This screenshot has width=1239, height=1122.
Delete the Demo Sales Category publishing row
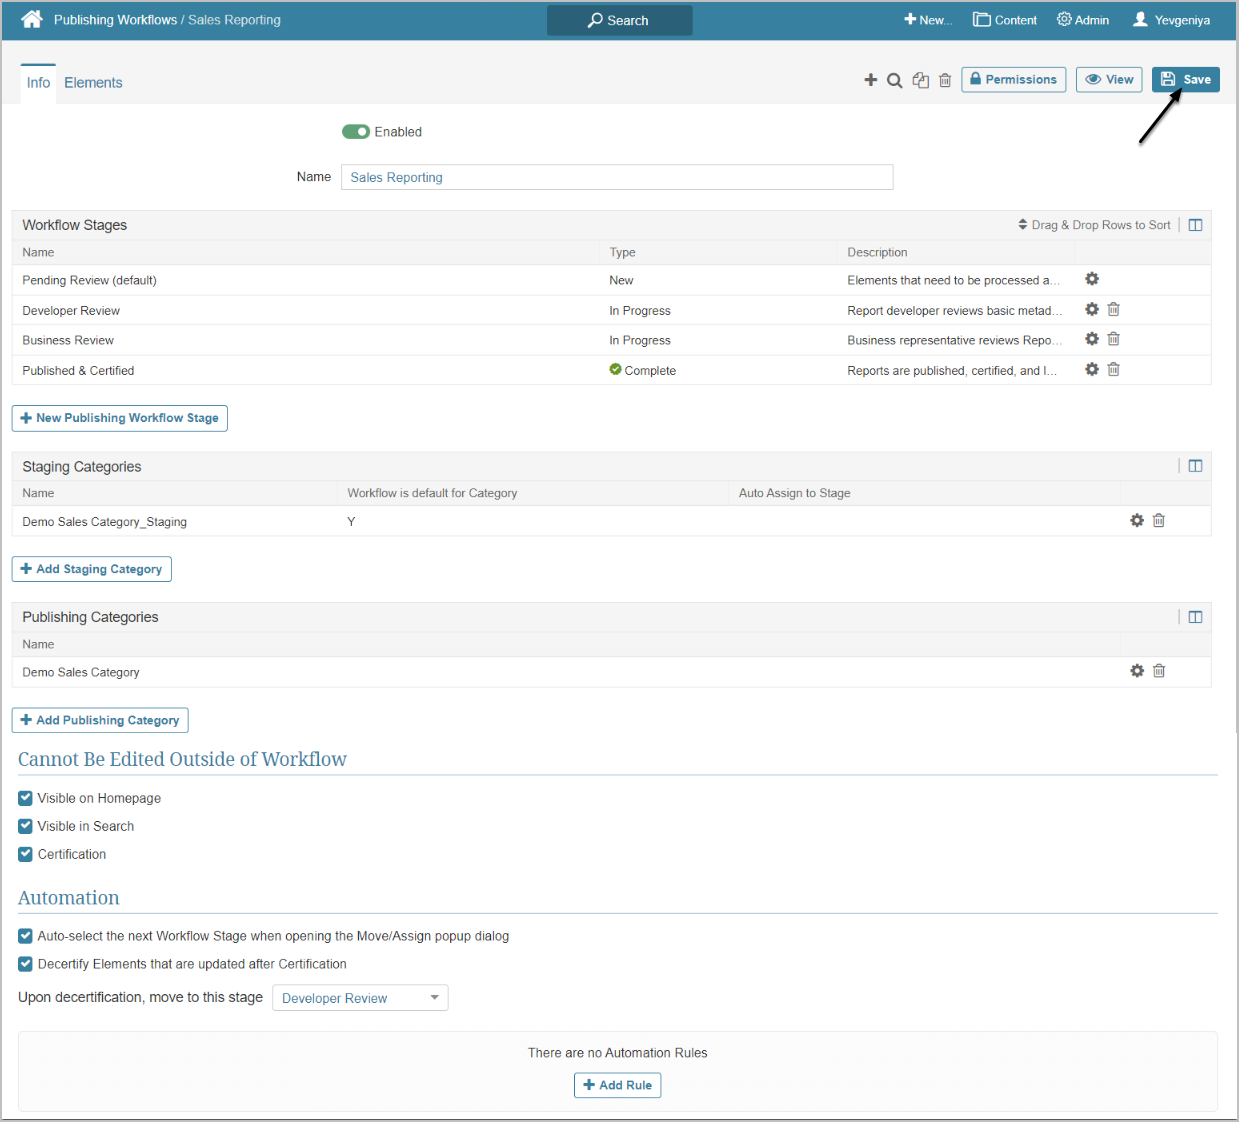pyautogui.click(x=1159, y=671)
